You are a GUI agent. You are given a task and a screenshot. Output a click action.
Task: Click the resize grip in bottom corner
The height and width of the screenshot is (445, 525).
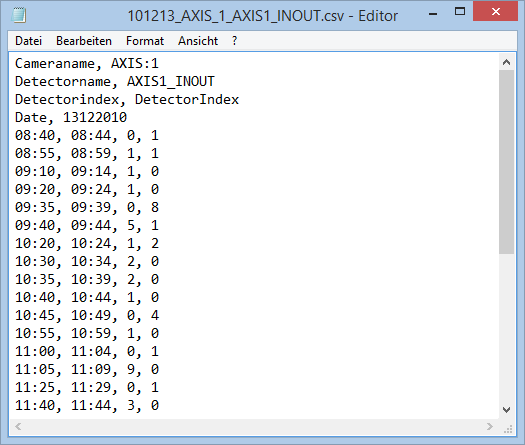point(508,429)
